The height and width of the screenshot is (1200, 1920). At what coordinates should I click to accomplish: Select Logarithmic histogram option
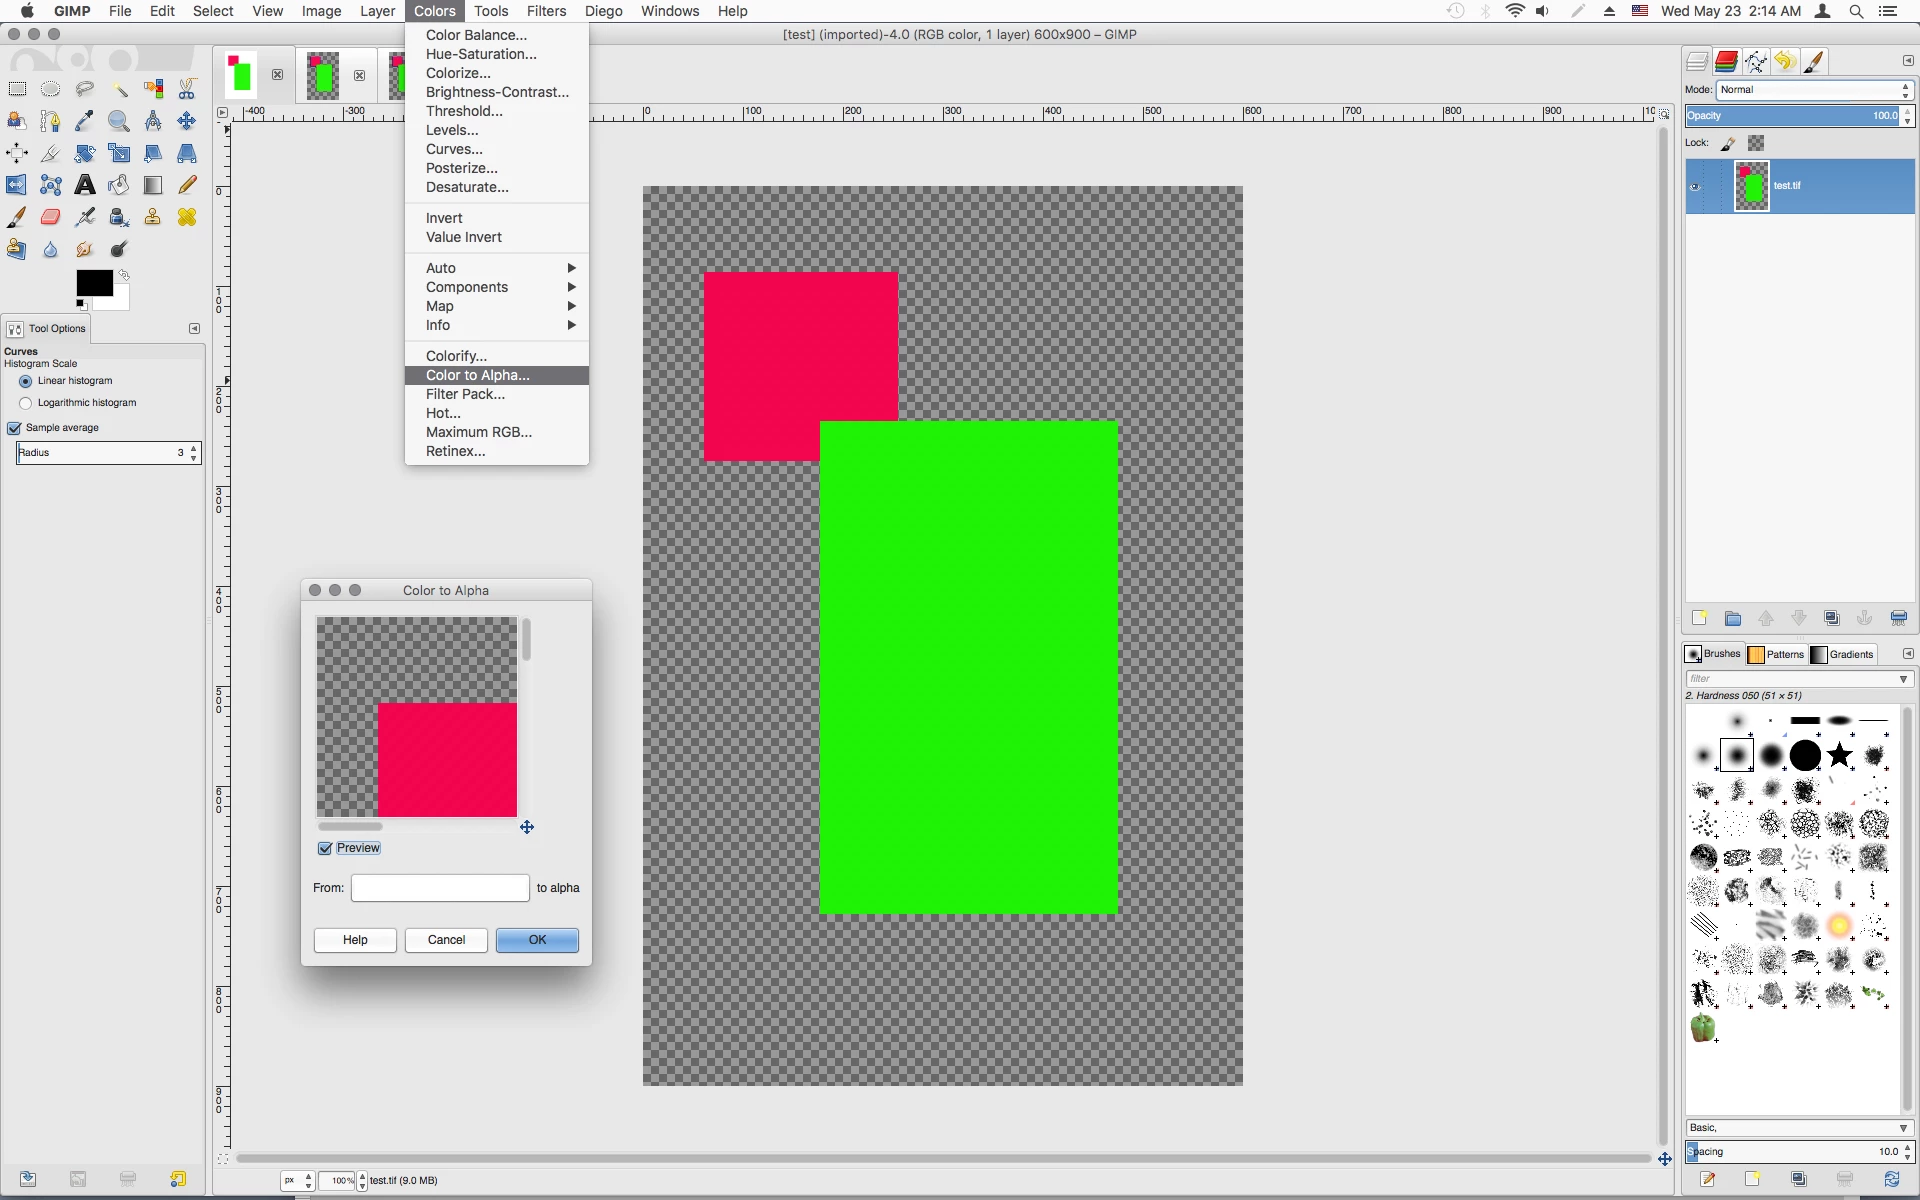click(x=26, y=403)
